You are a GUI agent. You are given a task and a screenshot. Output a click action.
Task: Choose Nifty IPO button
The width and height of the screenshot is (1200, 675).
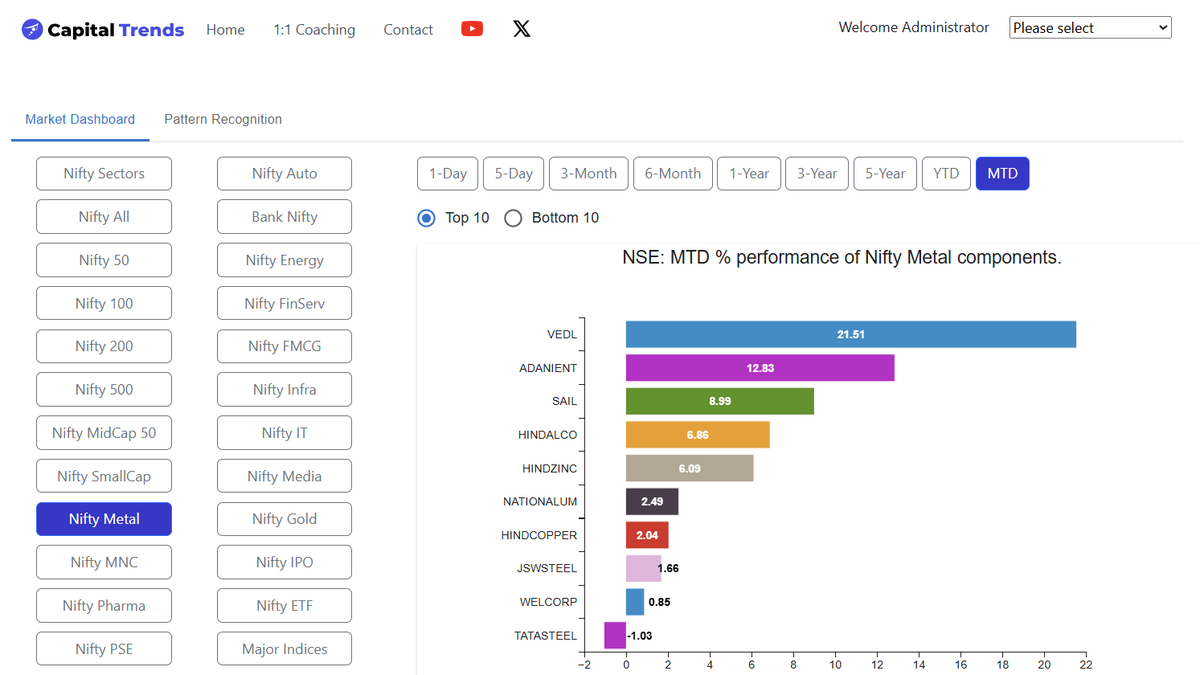(x=285, y=562)
